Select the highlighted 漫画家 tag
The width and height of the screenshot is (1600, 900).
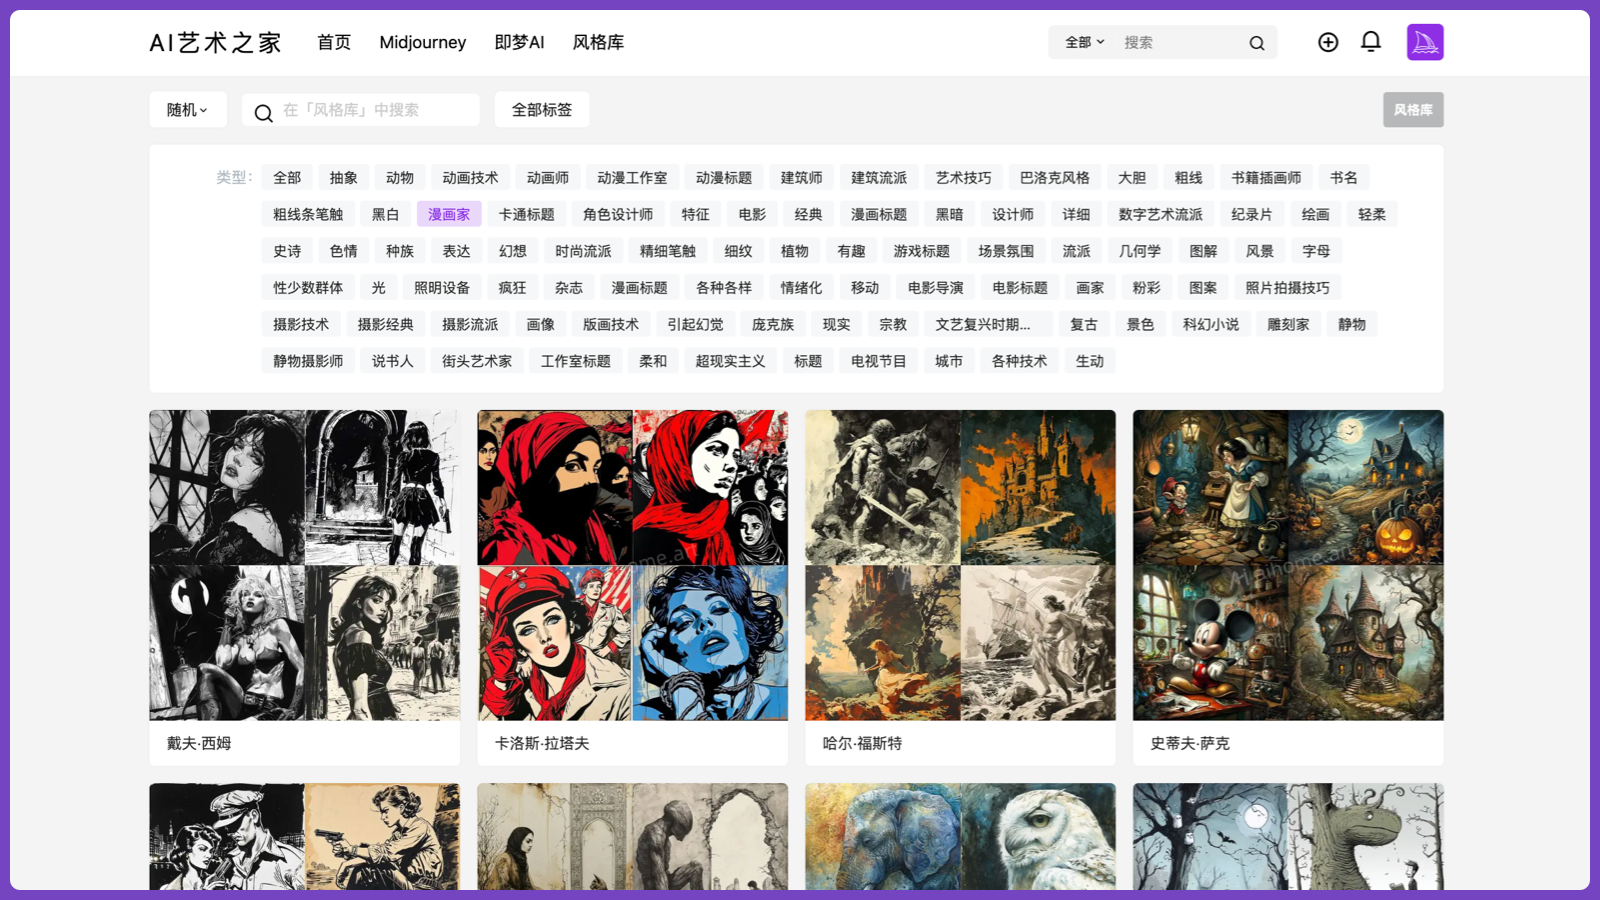tap(449, 214)
